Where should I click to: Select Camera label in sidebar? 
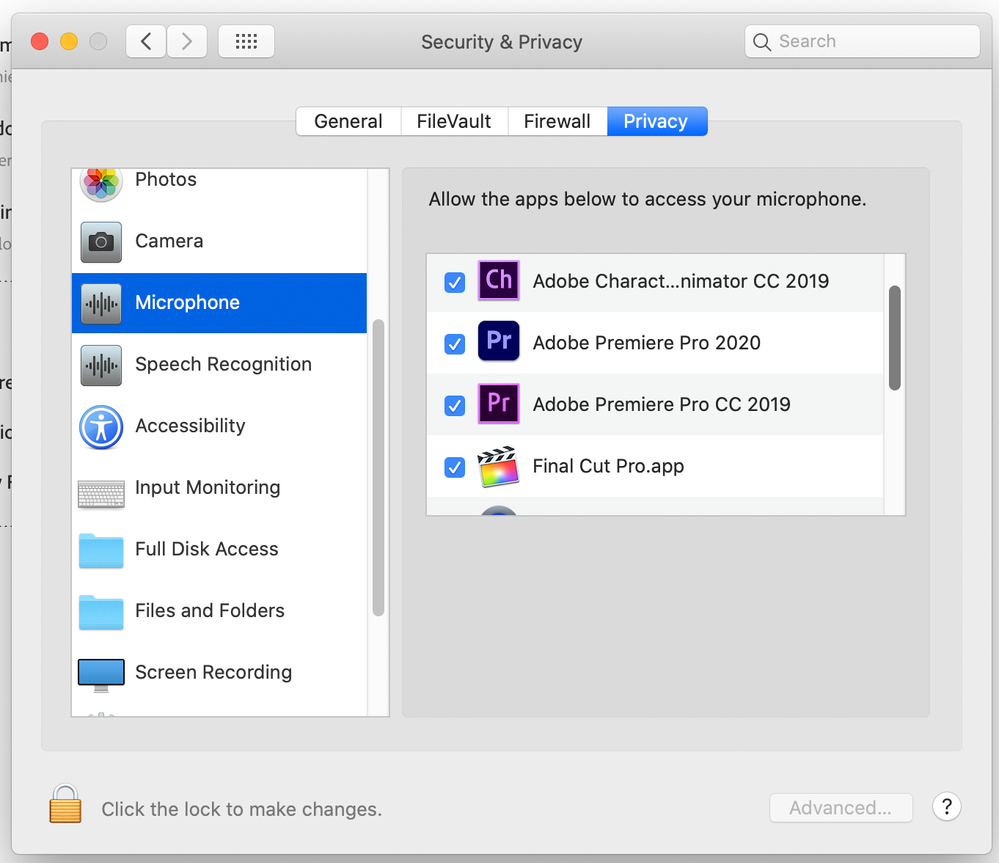[x=169, y=241]
